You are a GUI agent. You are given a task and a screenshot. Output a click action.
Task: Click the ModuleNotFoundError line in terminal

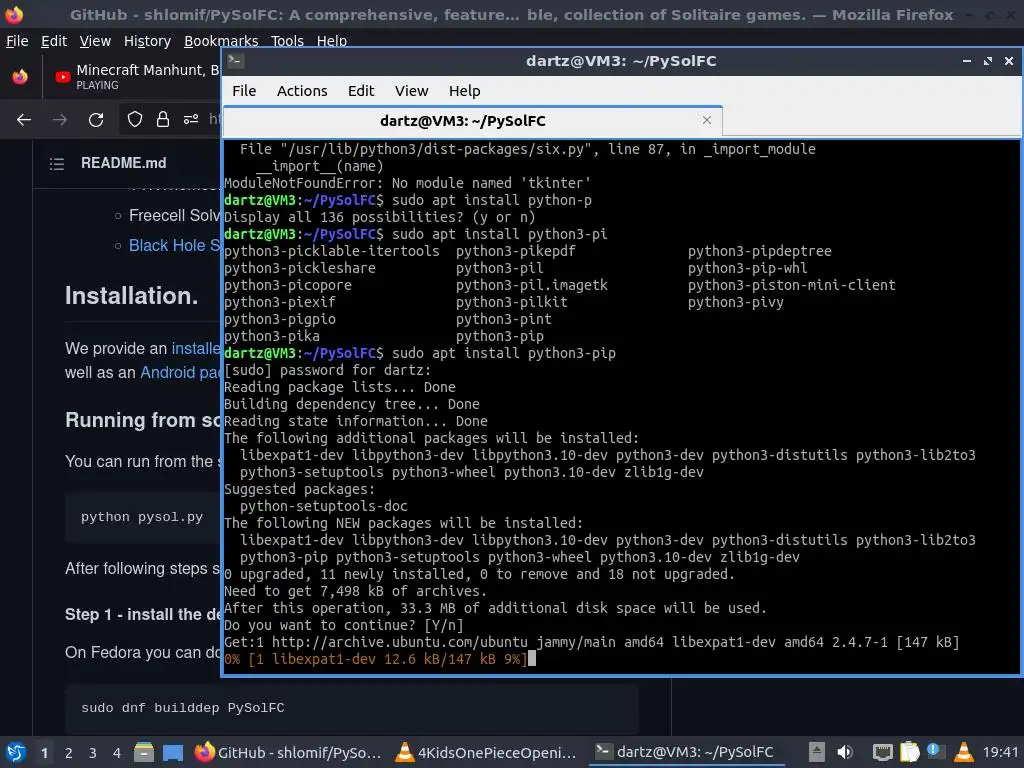(408, 183)
